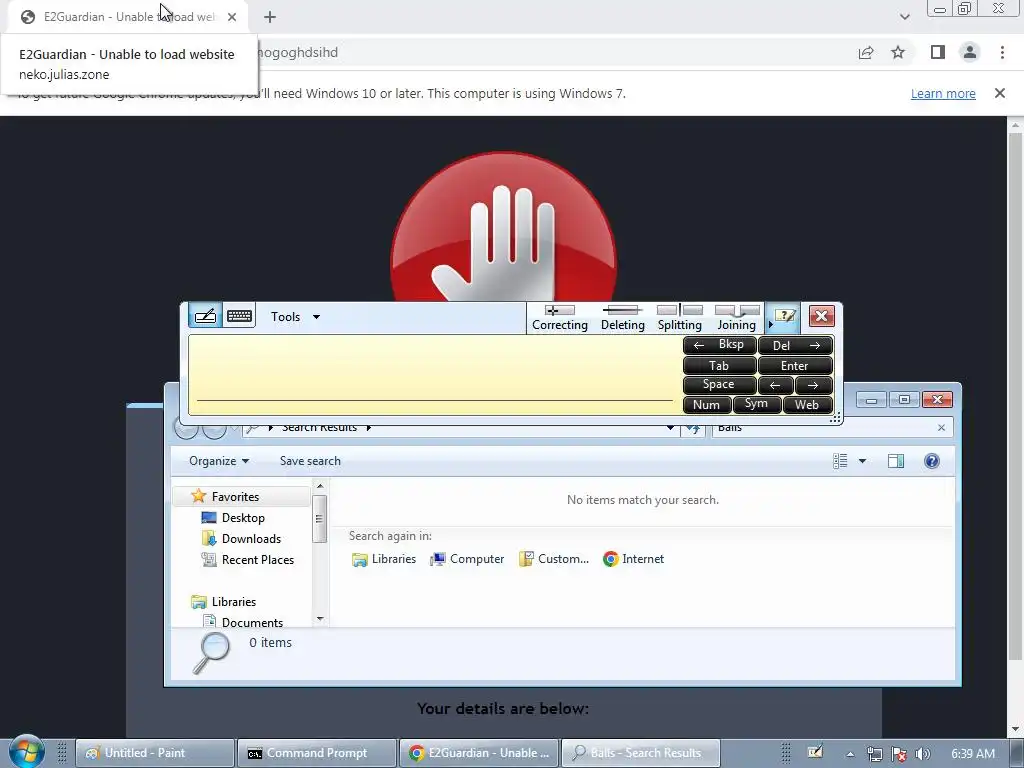Screen dimensions: 1024x768
Task: Tap the Del key
Action: 795,345
